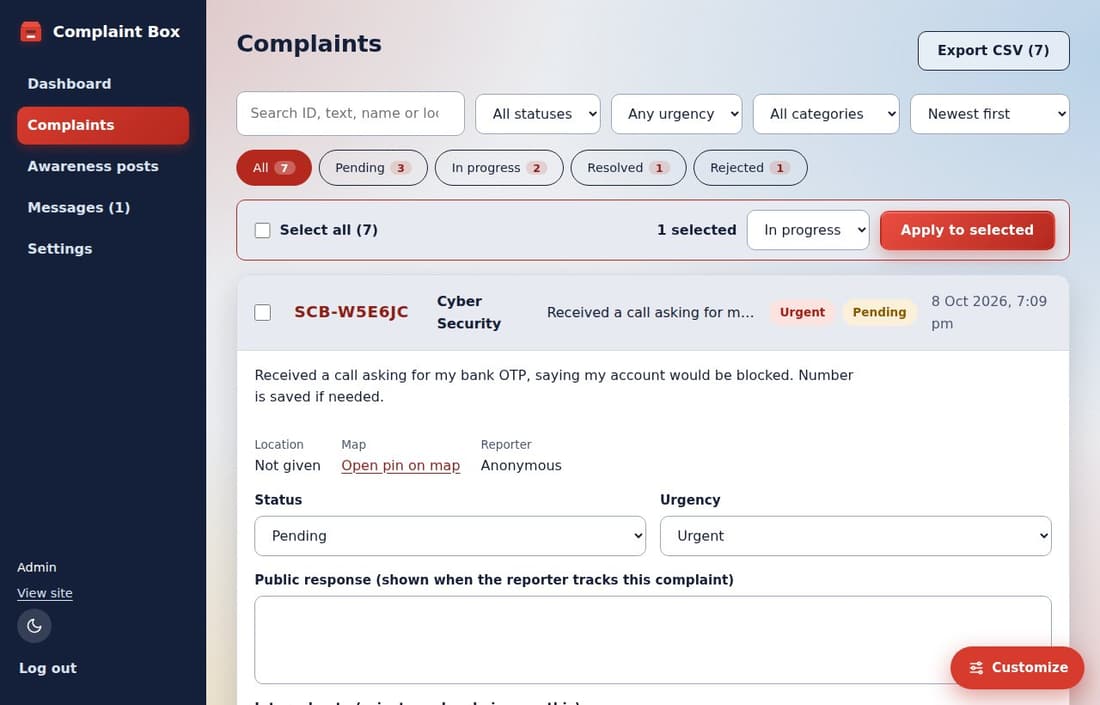
Task: Click the Complaint Box logo icon
Action: tap(31, 32)
